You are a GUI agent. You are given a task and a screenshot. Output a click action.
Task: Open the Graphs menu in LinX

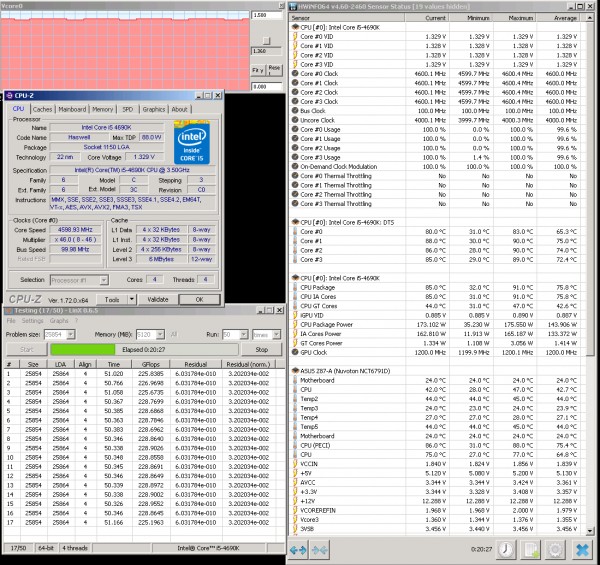pyautogui.click(x=59, y=321)
